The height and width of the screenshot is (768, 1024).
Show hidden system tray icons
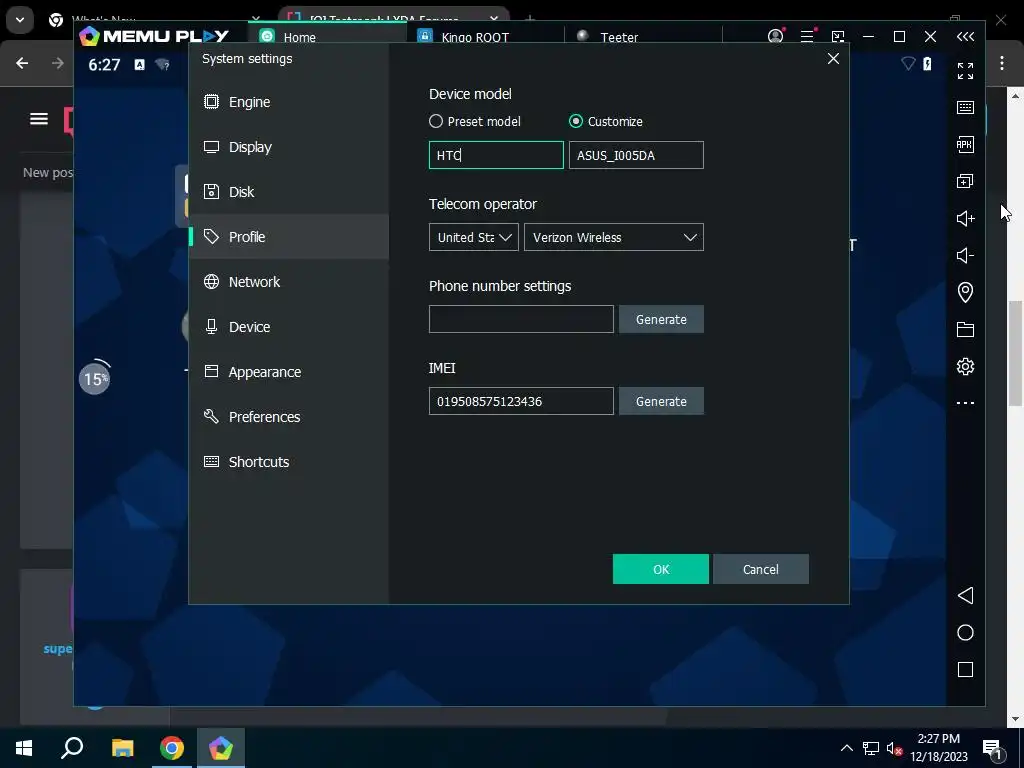tap(846, 748)
